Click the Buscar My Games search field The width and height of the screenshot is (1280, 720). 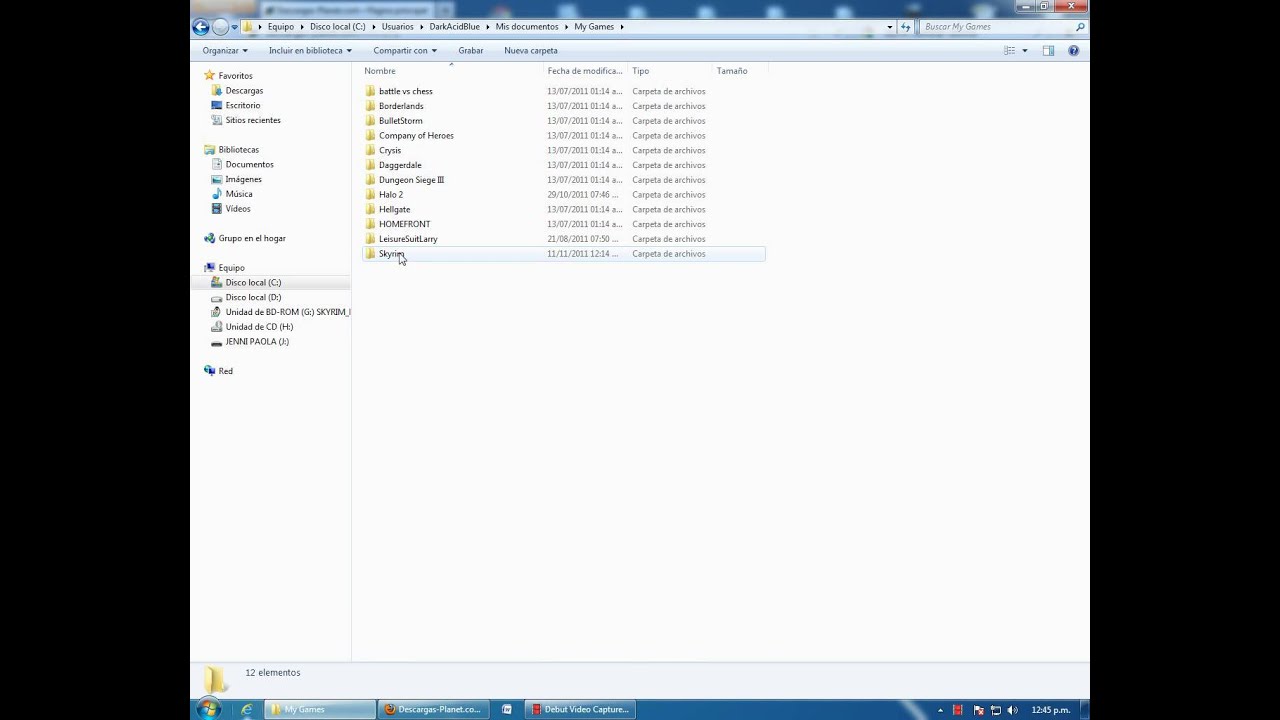[x=995, y=27]
